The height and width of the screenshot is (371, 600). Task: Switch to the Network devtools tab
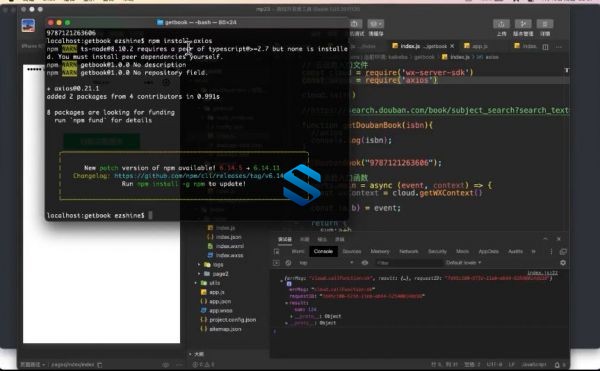(x=409, y=252)
